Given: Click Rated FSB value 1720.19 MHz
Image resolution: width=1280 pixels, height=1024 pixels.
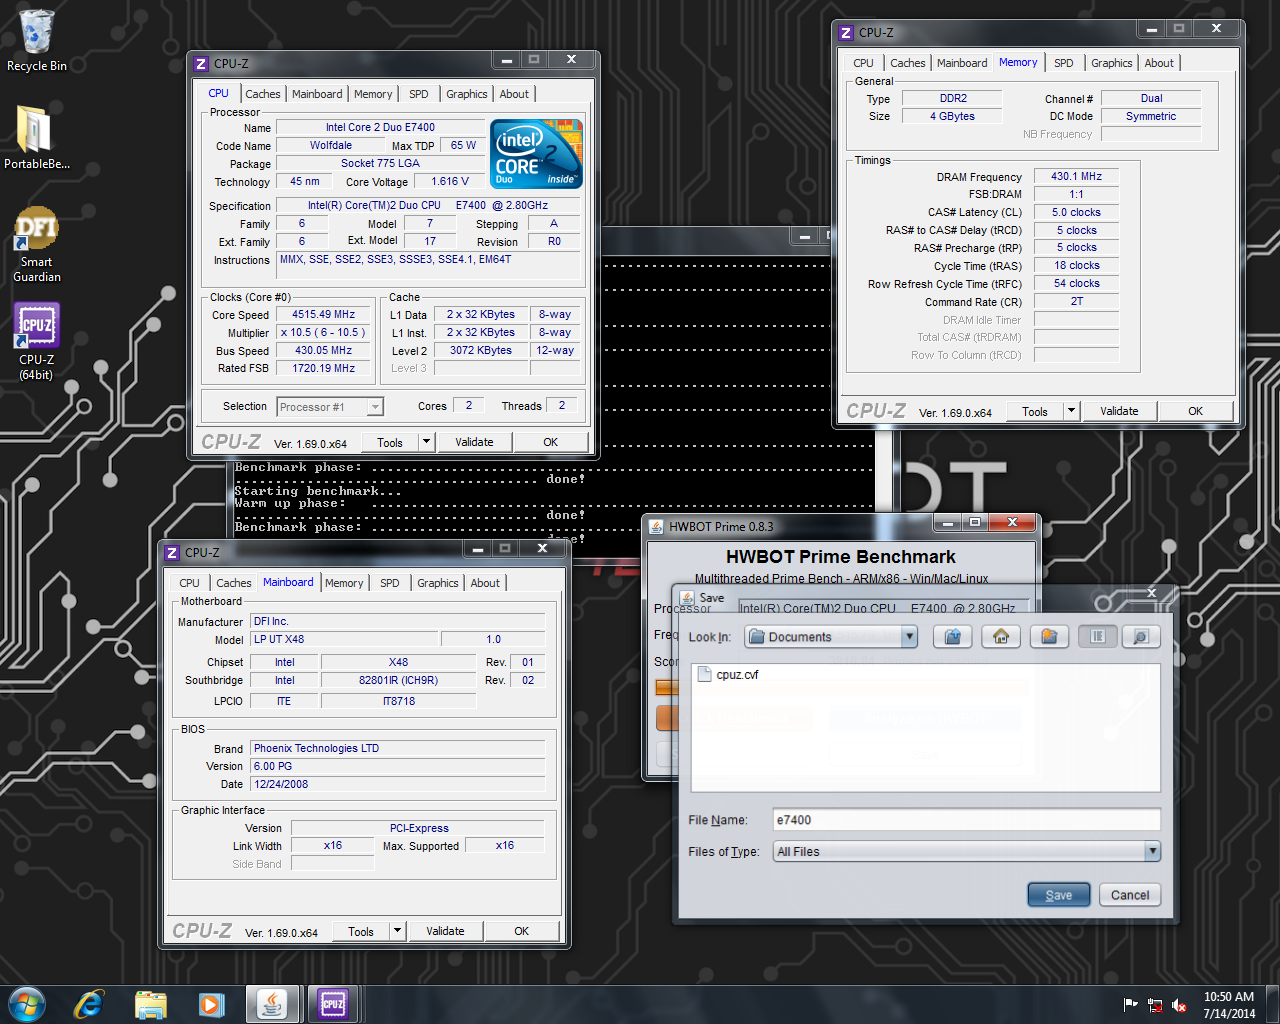Looking at the screenshot, I should click(x=323, y=368).
